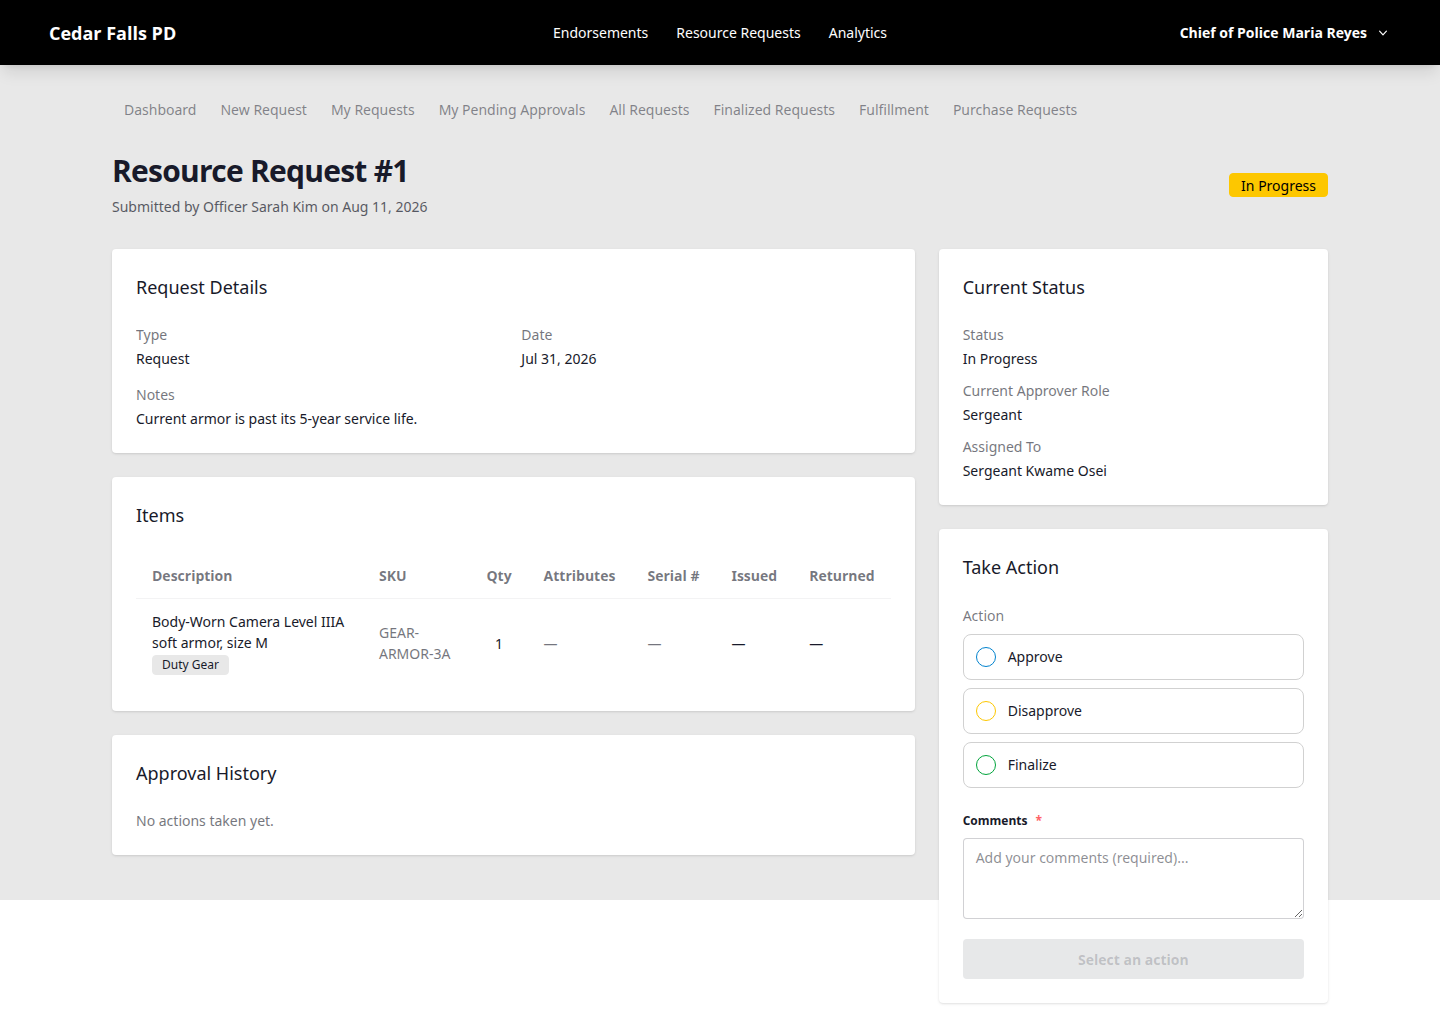The height and width of the screenshot is (1027, 1440).
Task: Go to Resource Requests in top navigation
Action: pyautogui.click(x=738, y=33)
